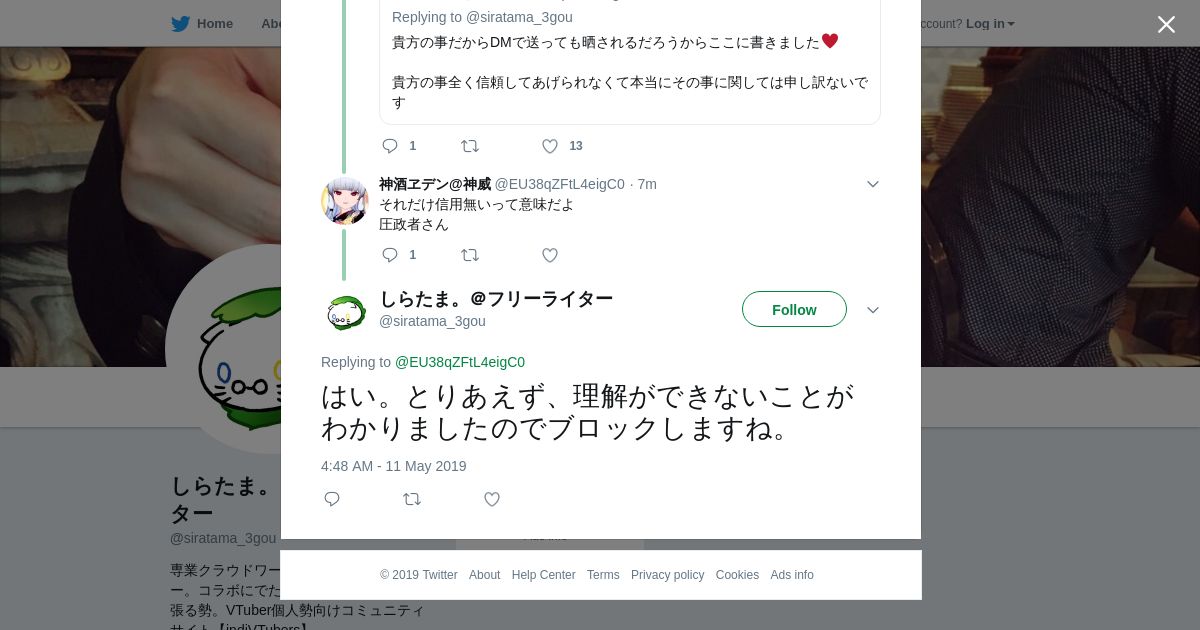The image size is (1200, 630).
Task: Open the Privacy policy footer link
Action: tap(667, 575)
